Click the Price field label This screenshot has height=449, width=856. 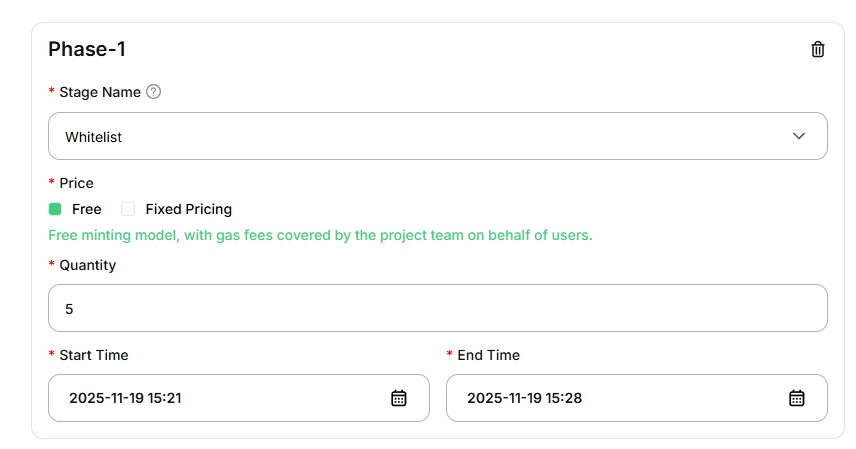(76, 183)
